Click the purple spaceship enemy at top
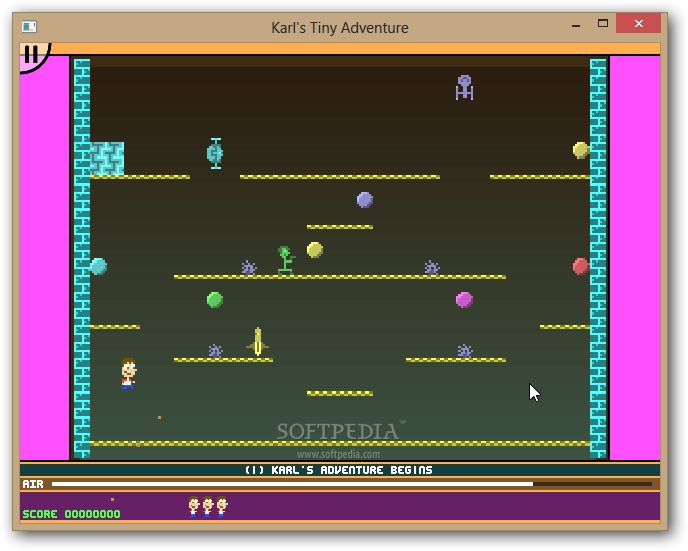This screenshot has height=551, width=688. [464, 87]
